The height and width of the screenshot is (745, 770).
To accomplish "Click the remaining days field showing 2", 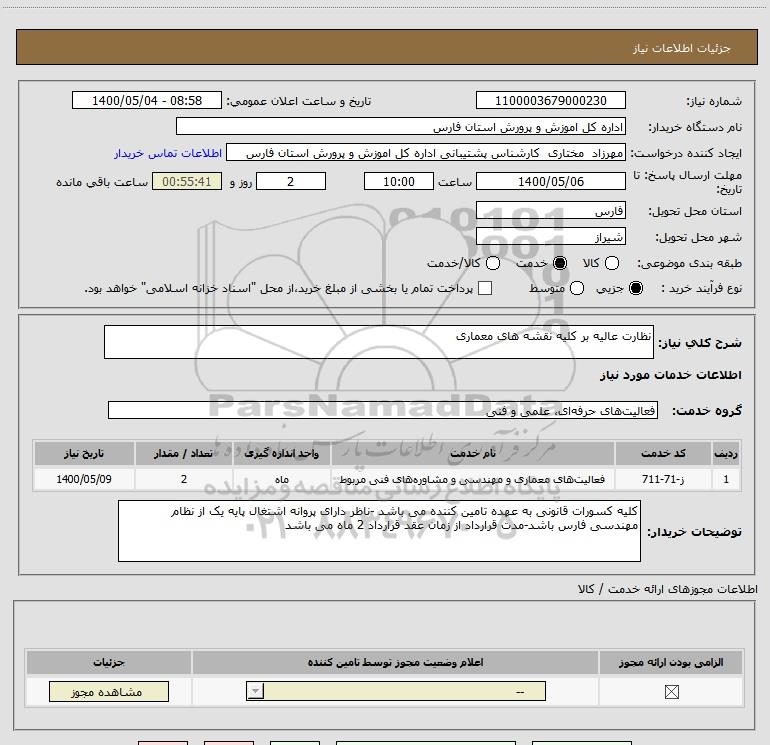I will coord(291,182).
